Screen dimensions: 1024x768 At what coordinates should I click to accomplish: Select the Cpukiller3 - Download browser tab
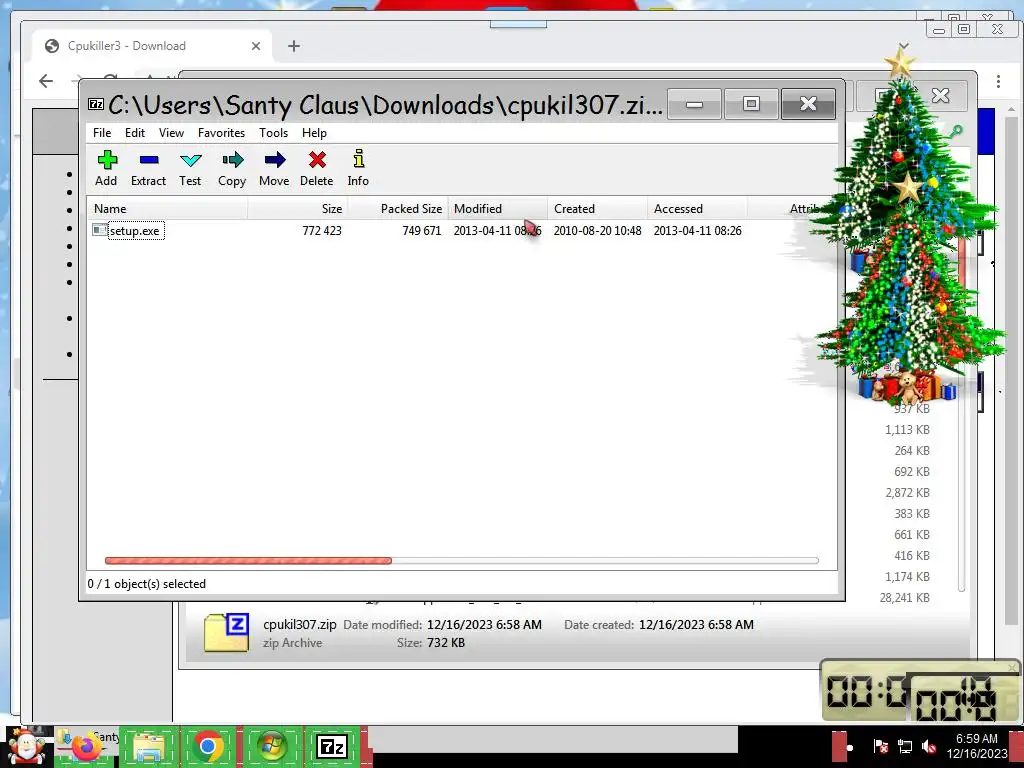152,46
